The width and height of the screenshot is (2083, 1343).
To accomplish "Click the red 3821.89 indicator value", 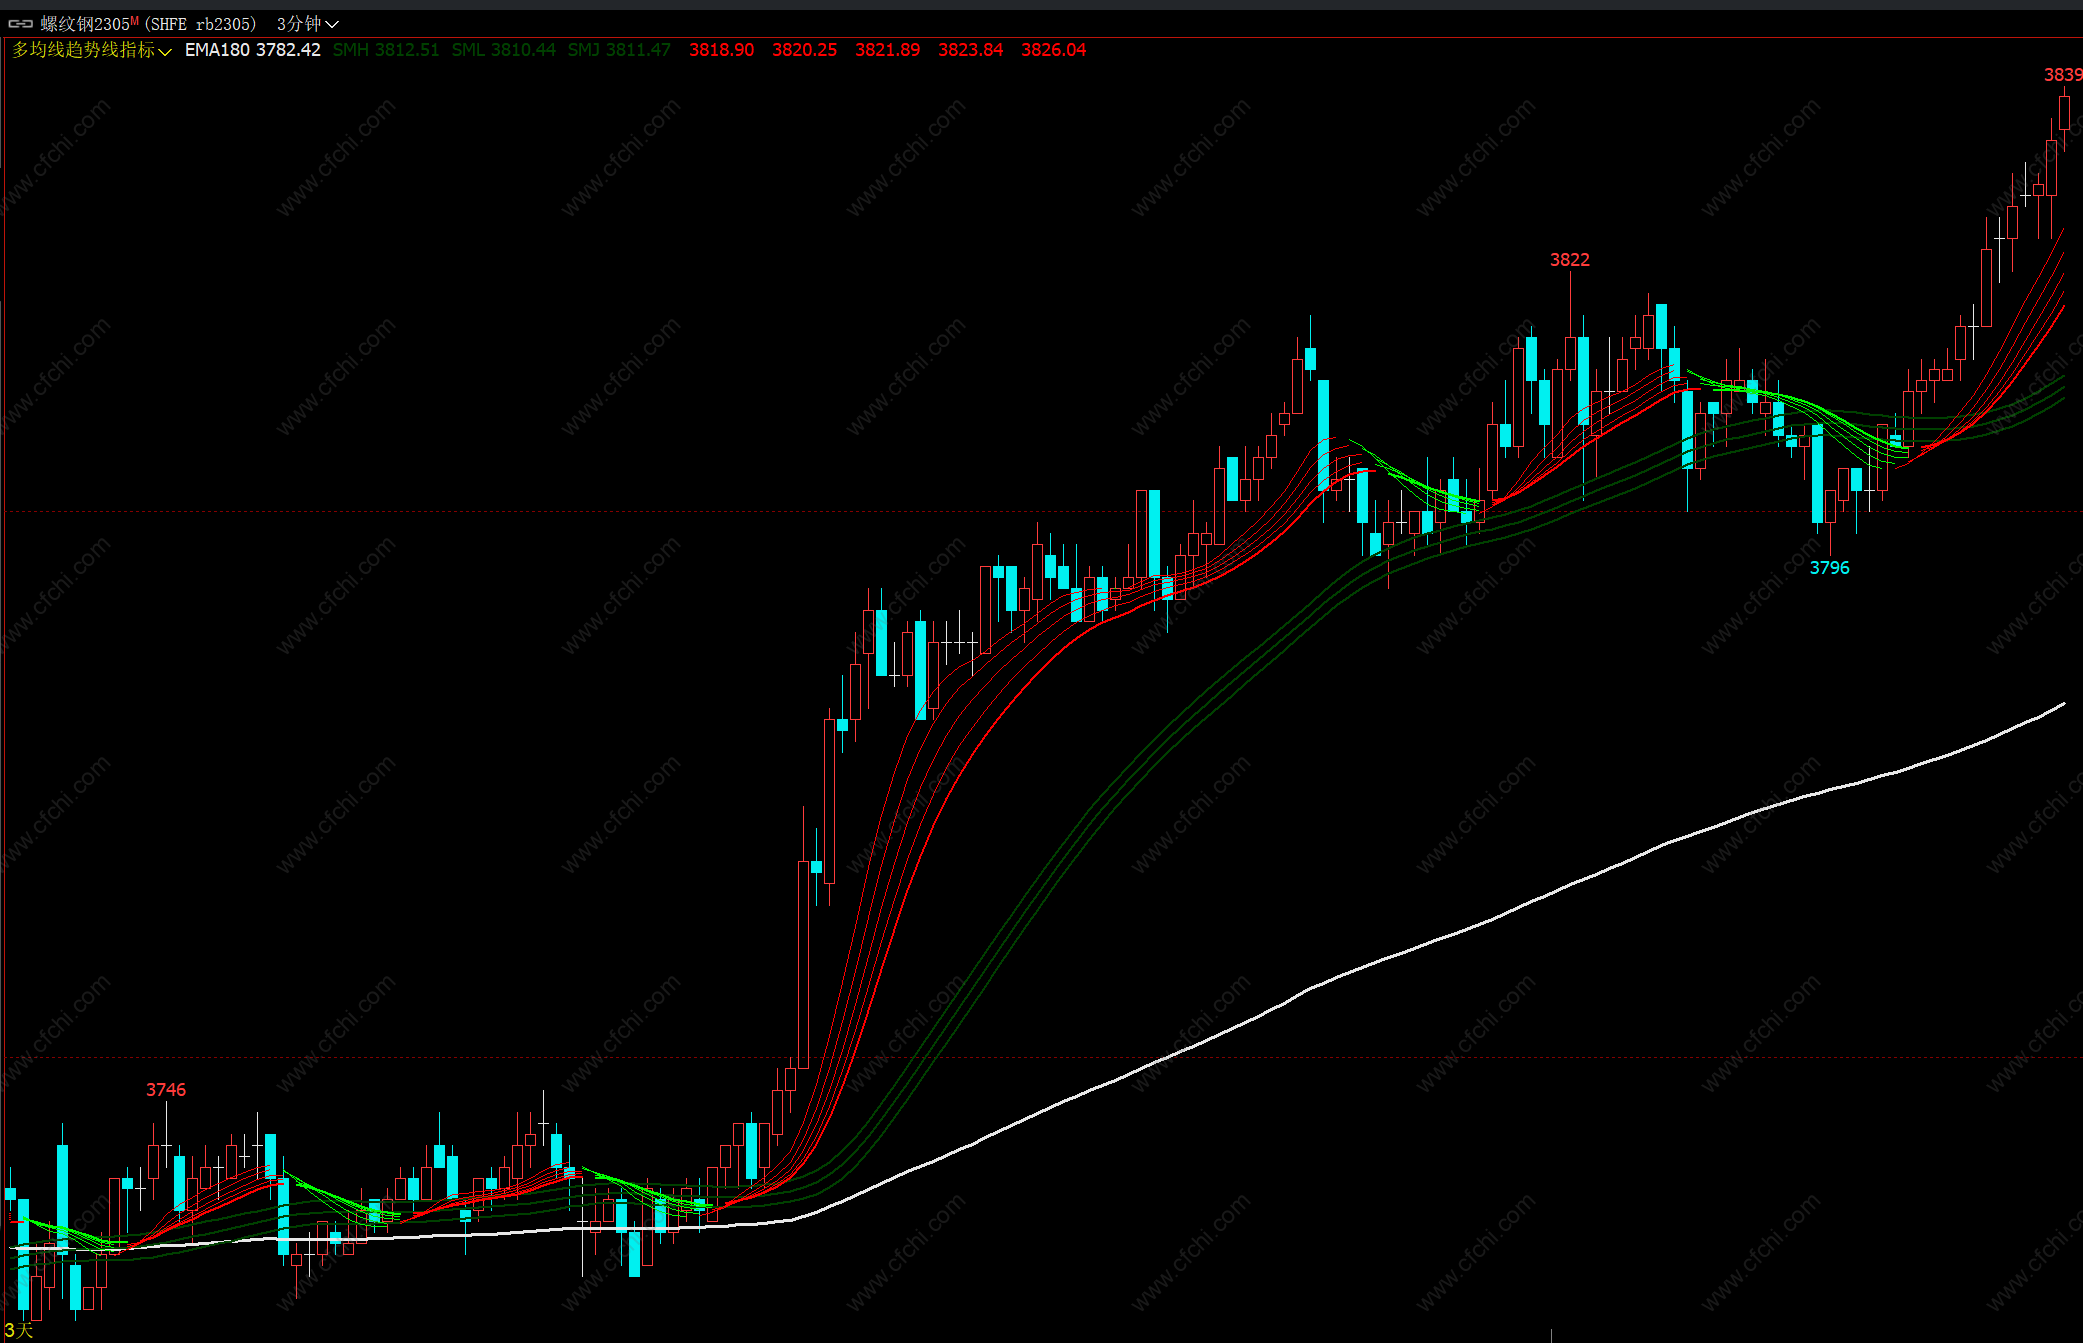I will pyautogui.click(x=887, y=50).
